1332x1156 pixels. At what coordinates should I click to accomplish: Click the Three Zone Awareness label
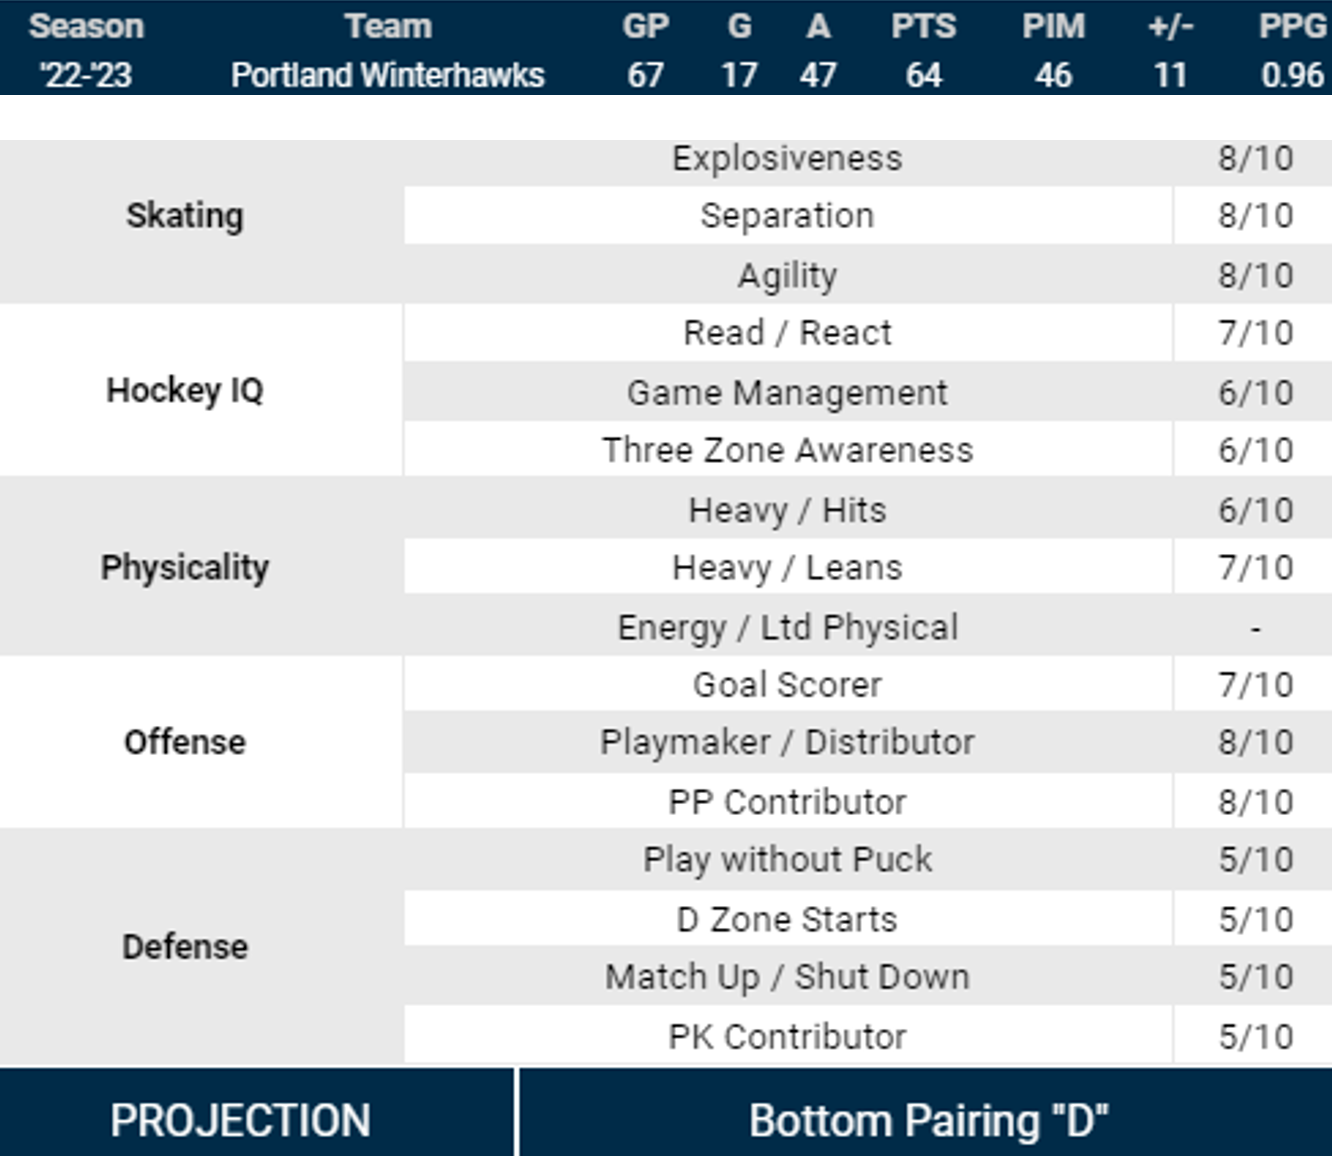(x=787, y=450)
